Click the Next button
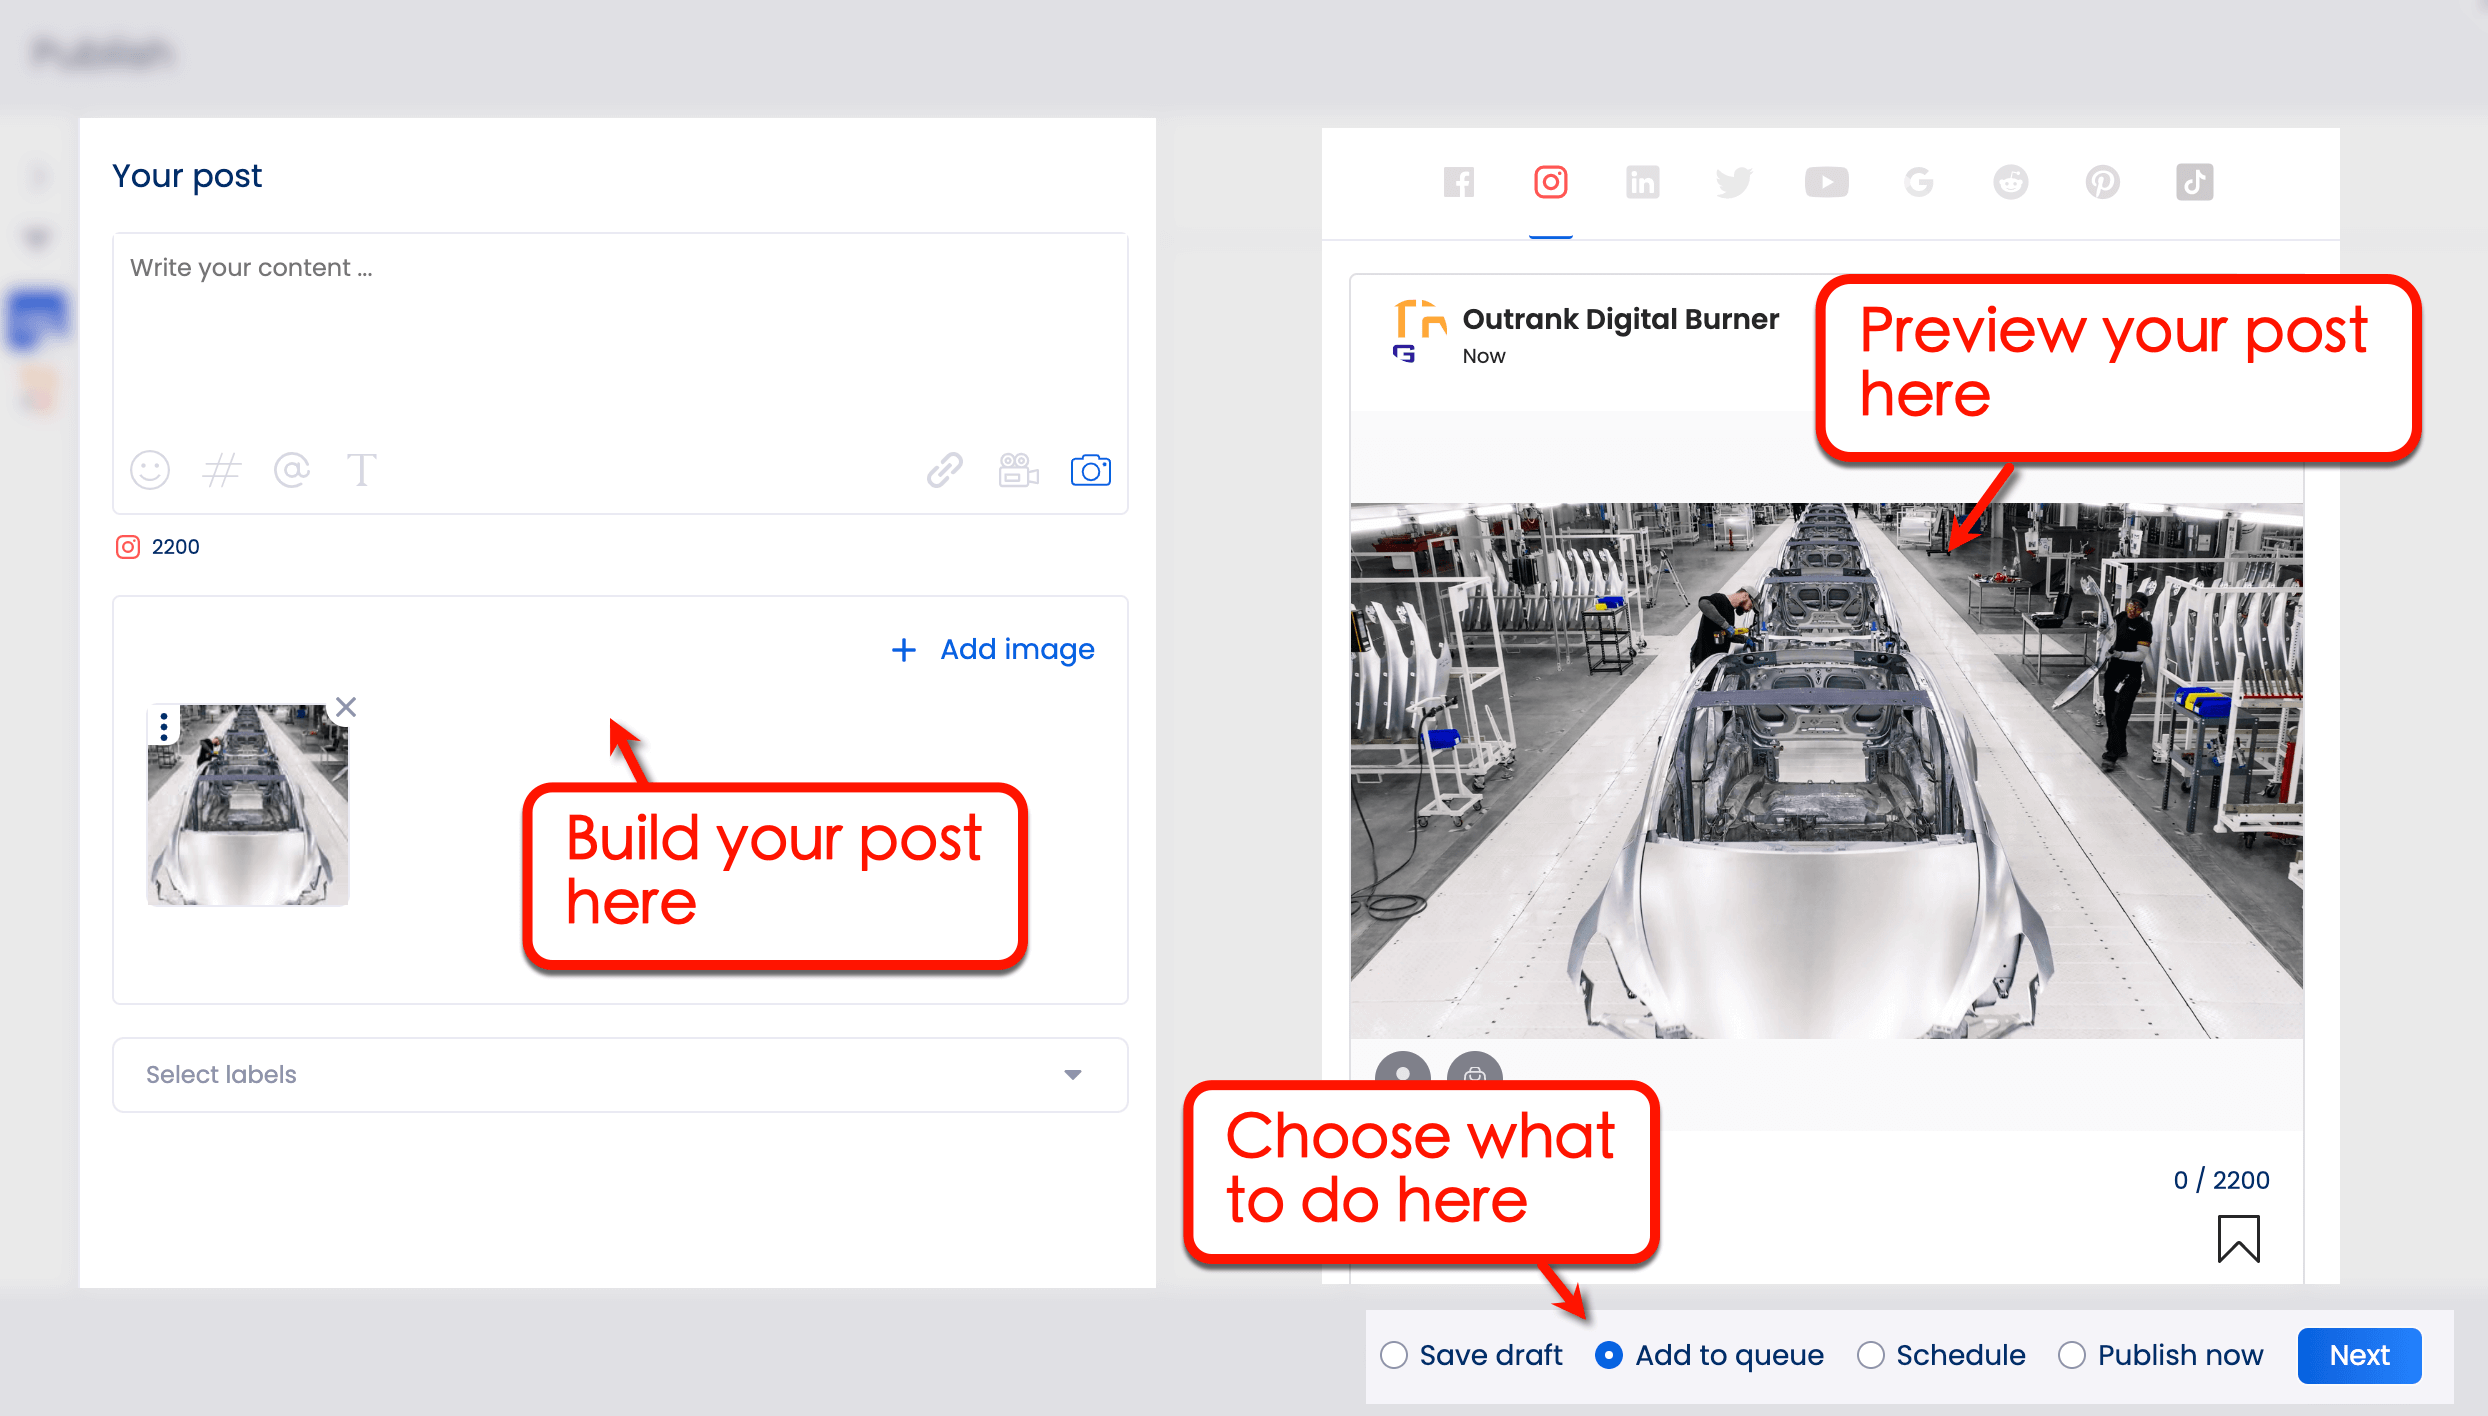This screenshot has height=1416, width=2488. click(x=2359, y=1355)
